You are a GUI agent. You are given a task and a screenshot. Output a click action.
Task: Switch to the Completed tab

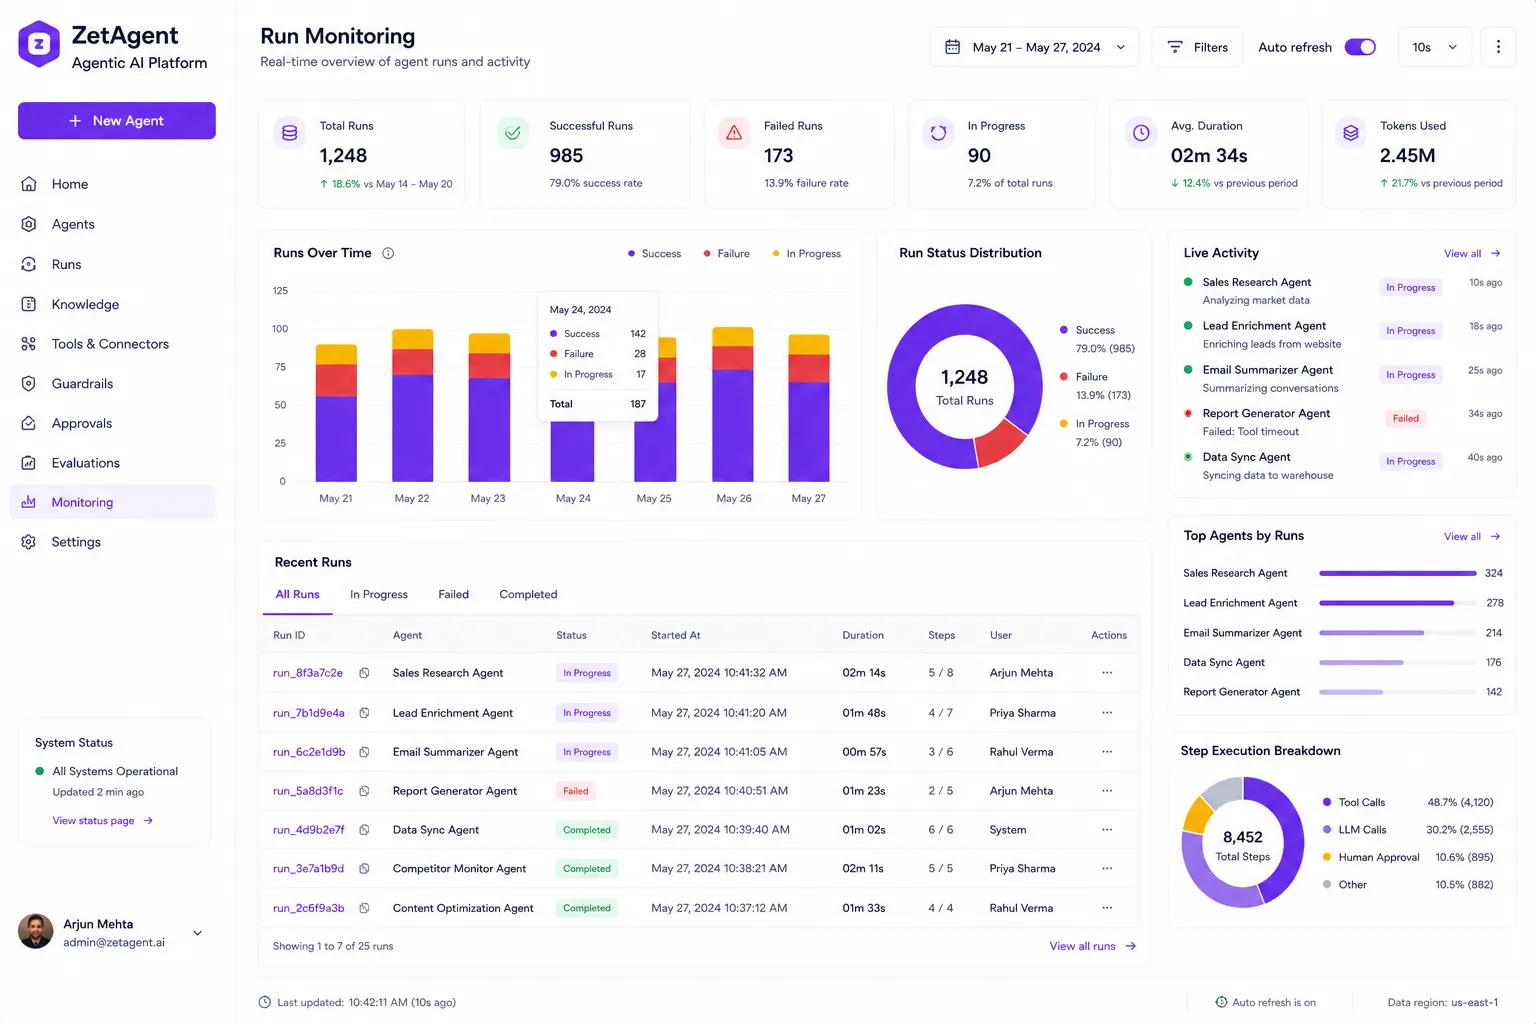[528, 594]
